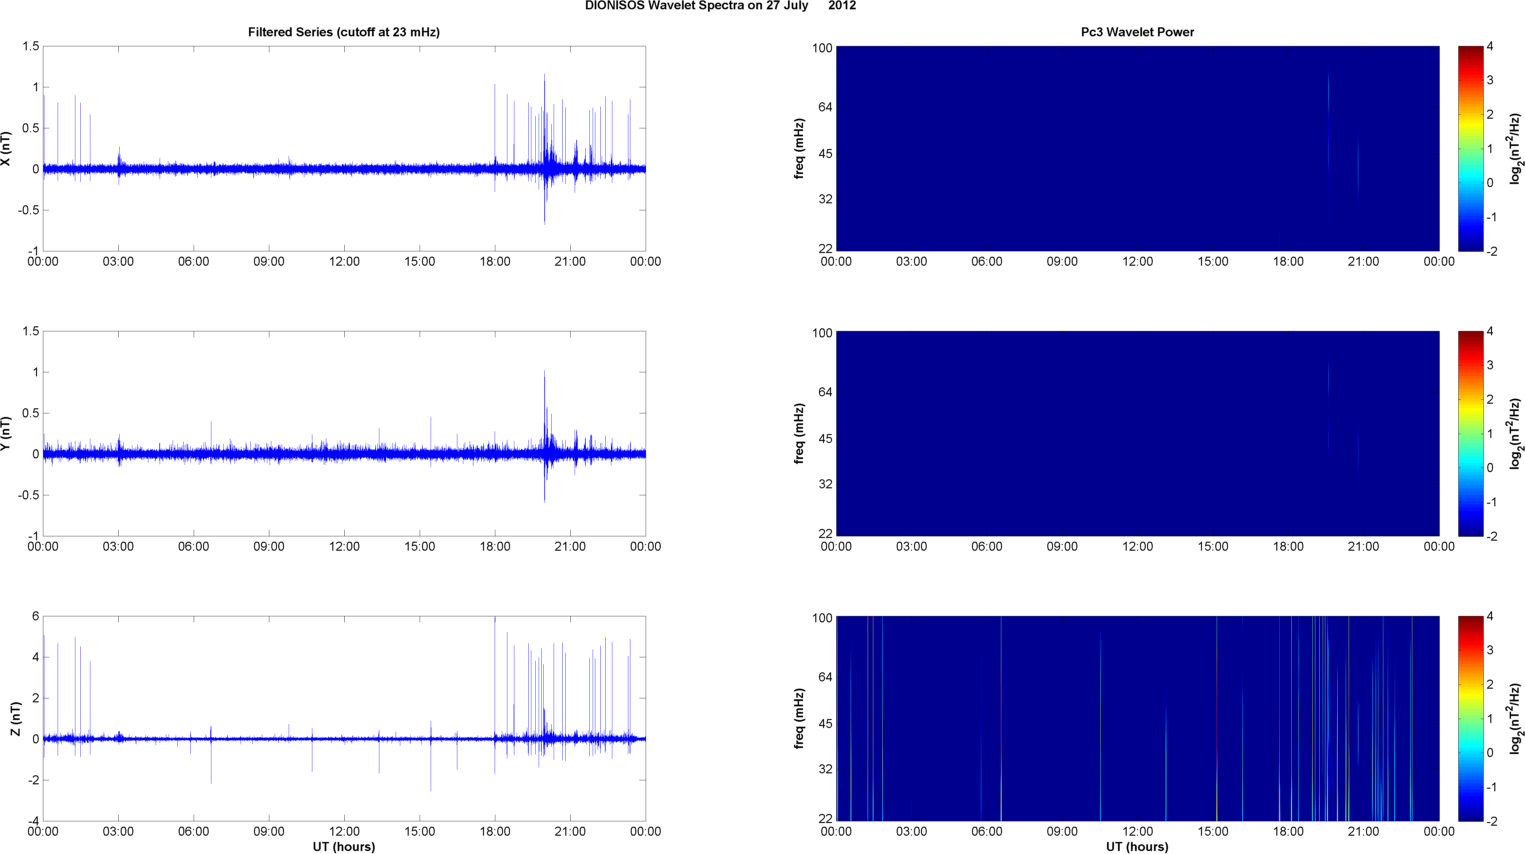
Task: Click the Z component filtered time series plot
Action: (x=344, y=719)
